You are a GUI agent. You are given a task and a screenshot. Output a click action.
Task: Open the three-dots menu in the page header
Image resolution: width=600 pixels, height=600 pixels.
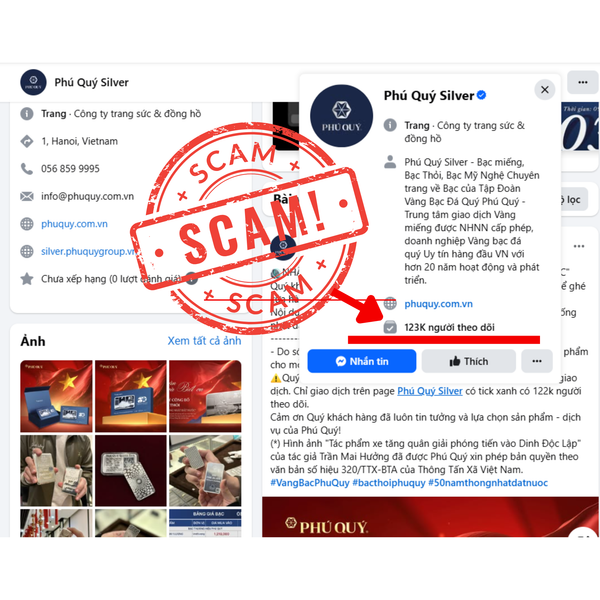pyautogui.click(x=582, y=82)
